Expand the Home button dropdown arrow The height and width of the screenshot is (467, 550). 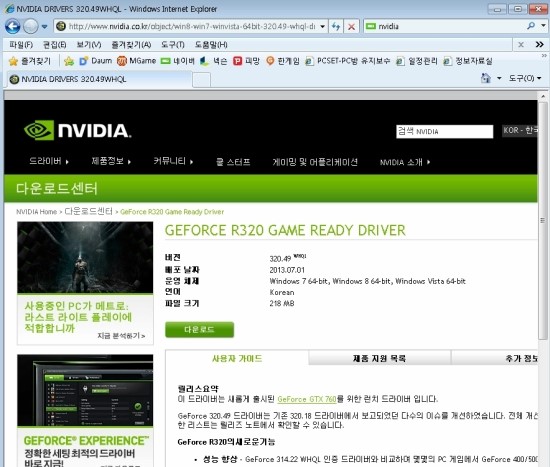tap(499, 78)
